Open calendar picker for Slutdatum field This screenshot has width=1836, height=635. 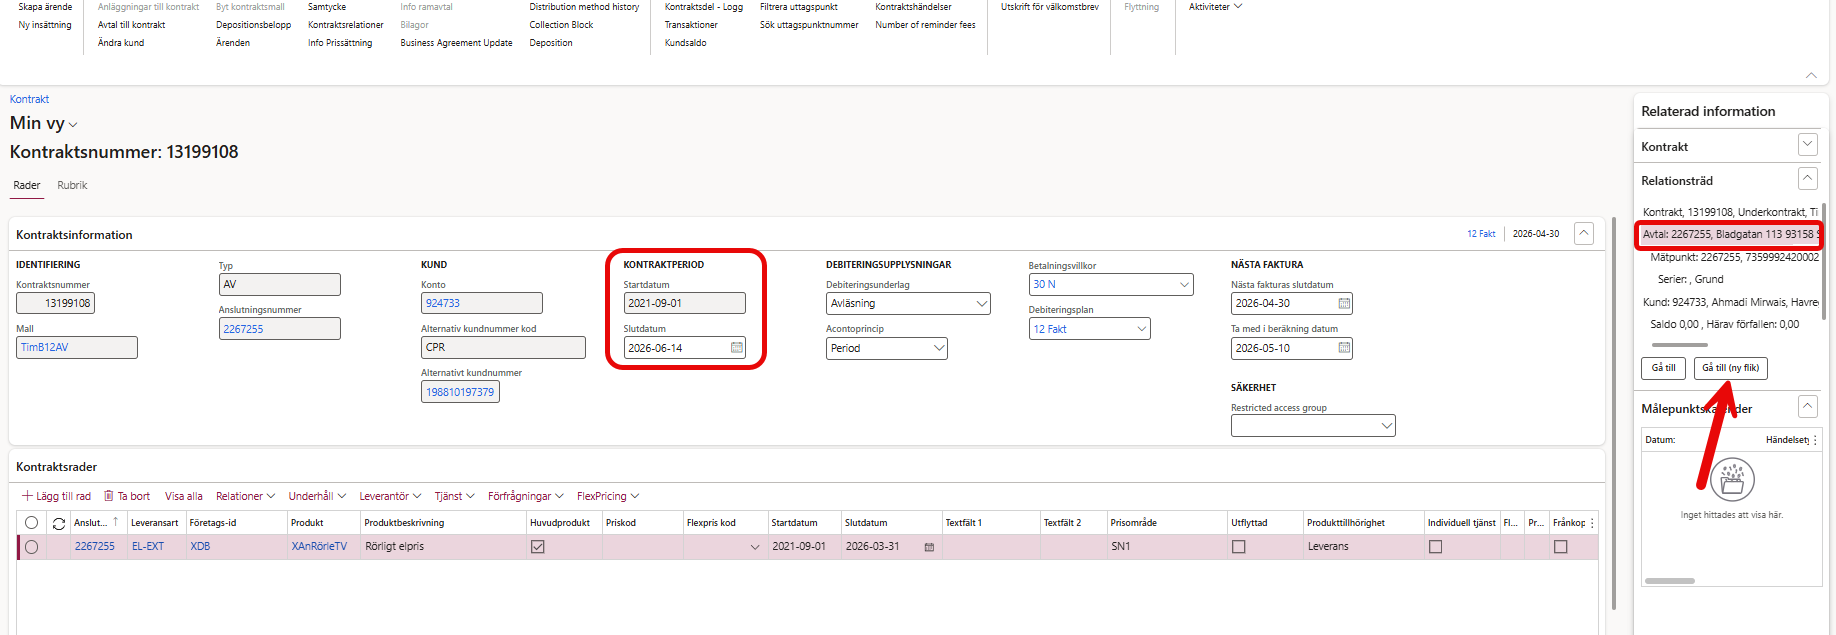point(737,348)
